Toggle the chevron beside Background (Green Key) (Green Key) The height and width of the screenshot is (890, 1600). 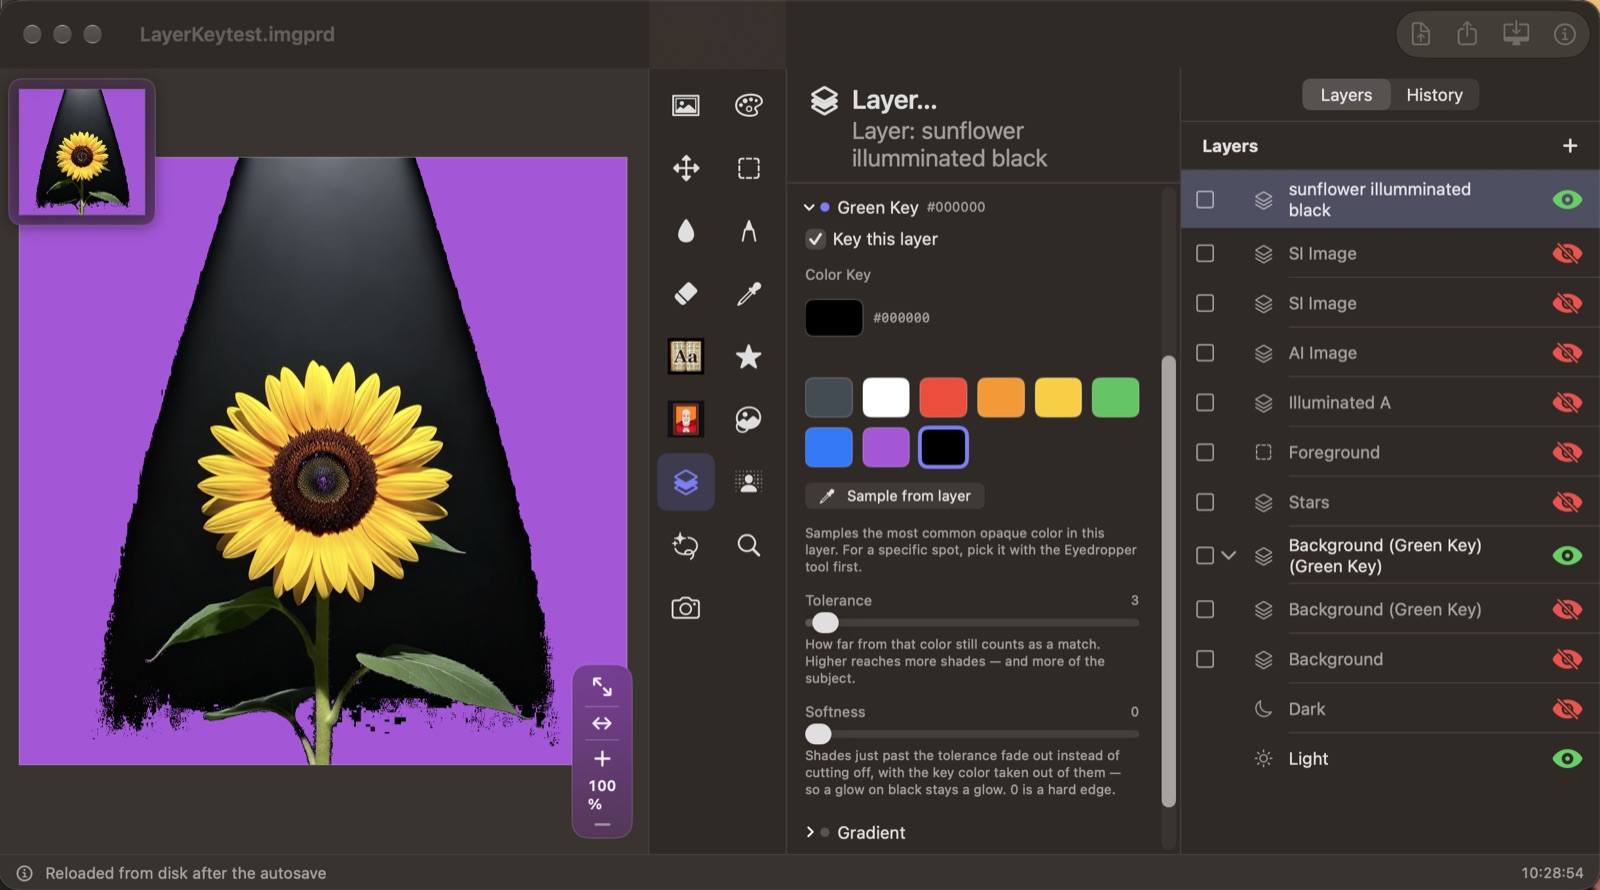1229,555
